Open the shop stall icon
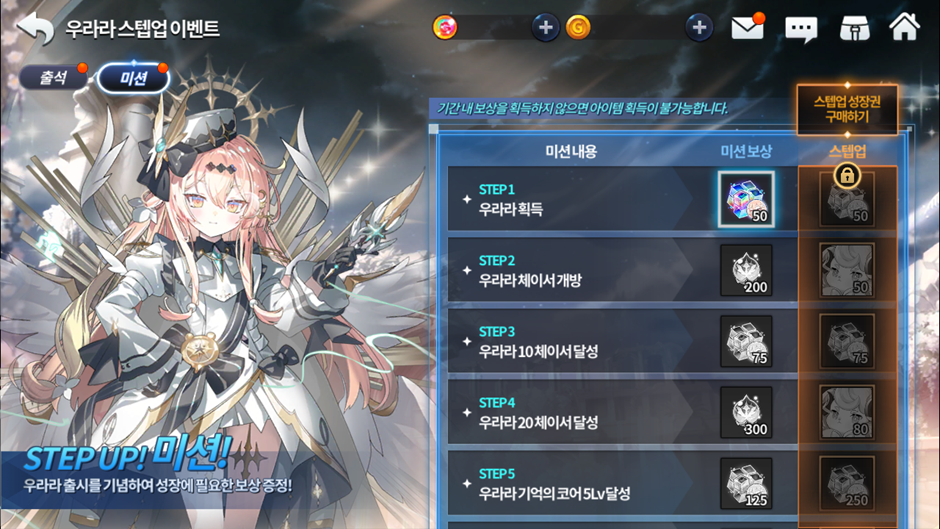Viewport: 940px width, 529px height. 855,28
